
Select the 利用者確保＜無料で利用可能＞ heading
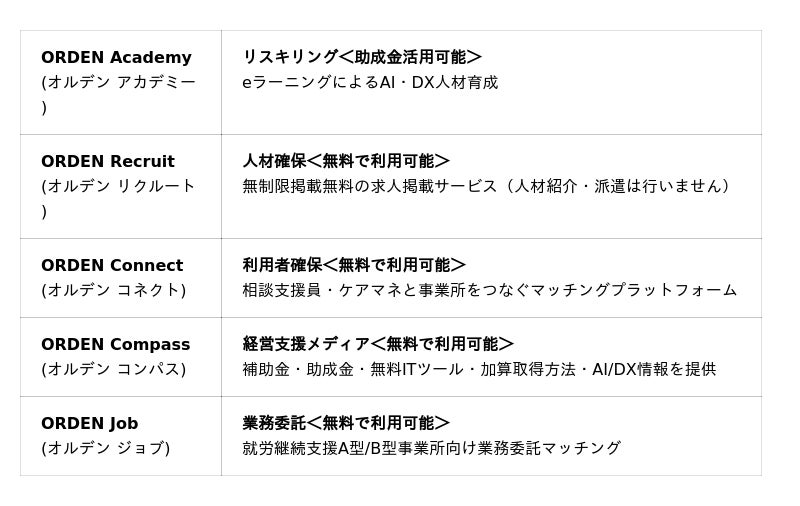[353, 265]
